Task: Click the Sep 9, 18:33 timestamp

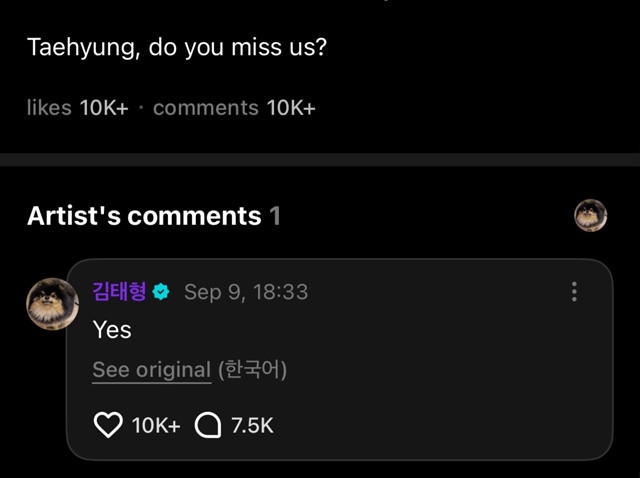Action: 246,292
